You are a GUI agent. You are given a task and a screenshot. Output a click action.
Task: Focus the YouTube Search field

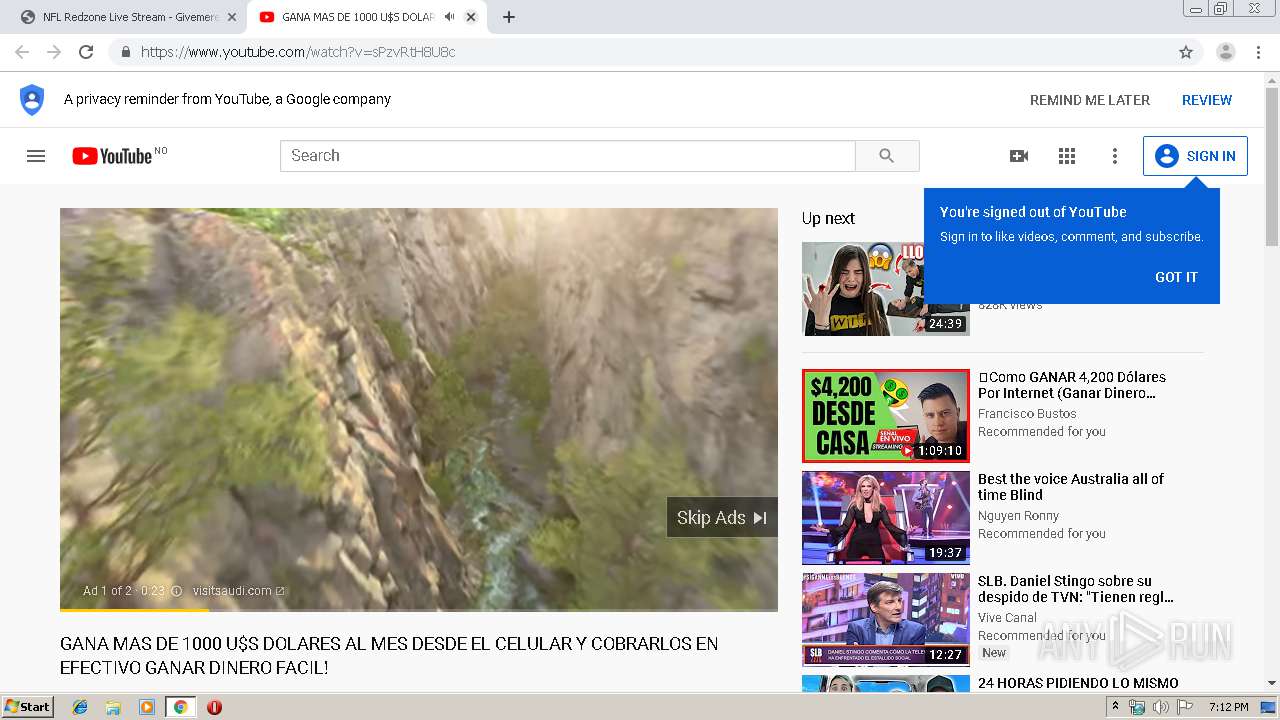pos(568,156)
